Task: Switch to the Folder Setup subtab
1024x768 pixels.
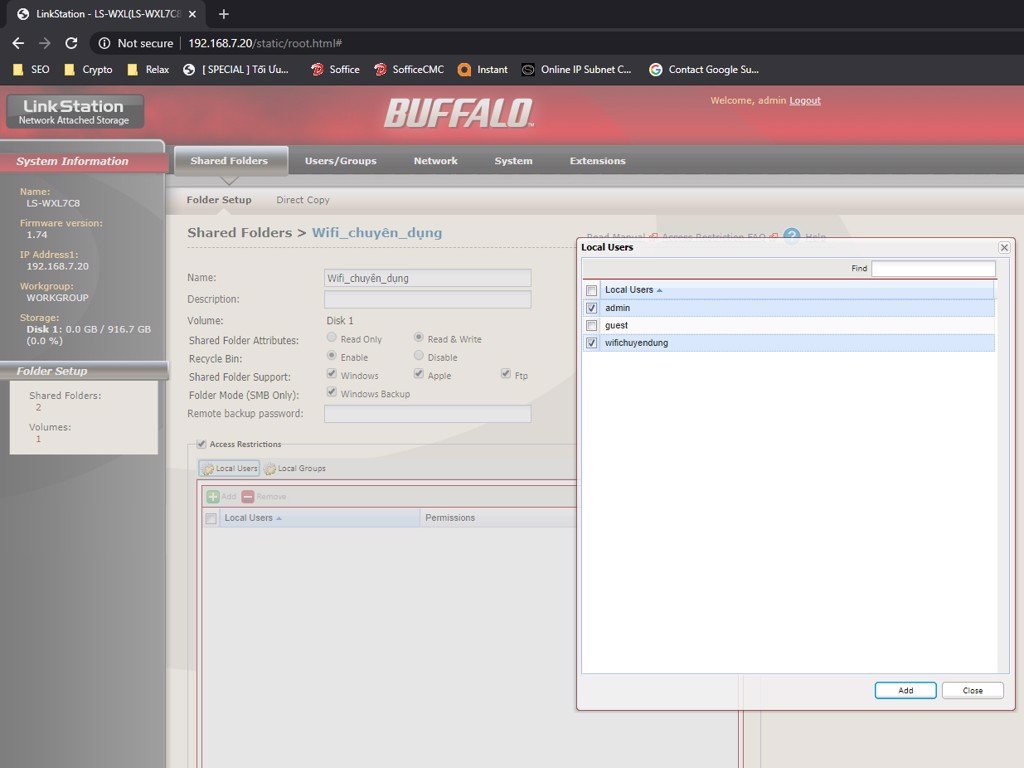Action: tap(219, 200)
